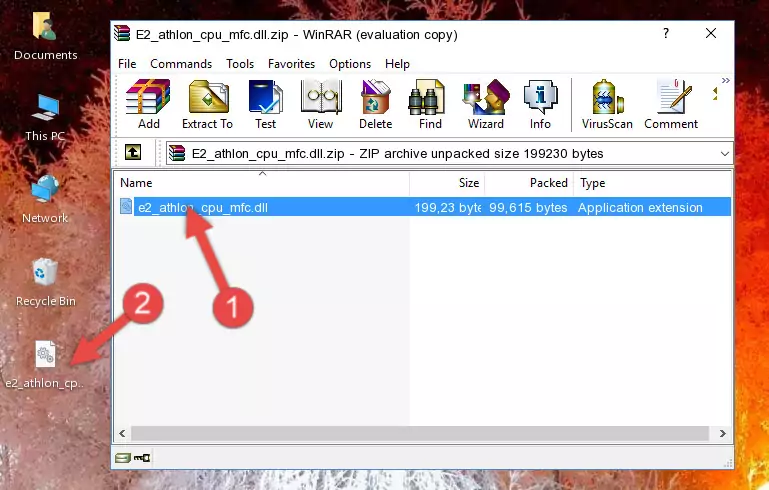Add a Comment to the archive
The width and height of the screenshot is (769, 490).
[x=671, y=104]
